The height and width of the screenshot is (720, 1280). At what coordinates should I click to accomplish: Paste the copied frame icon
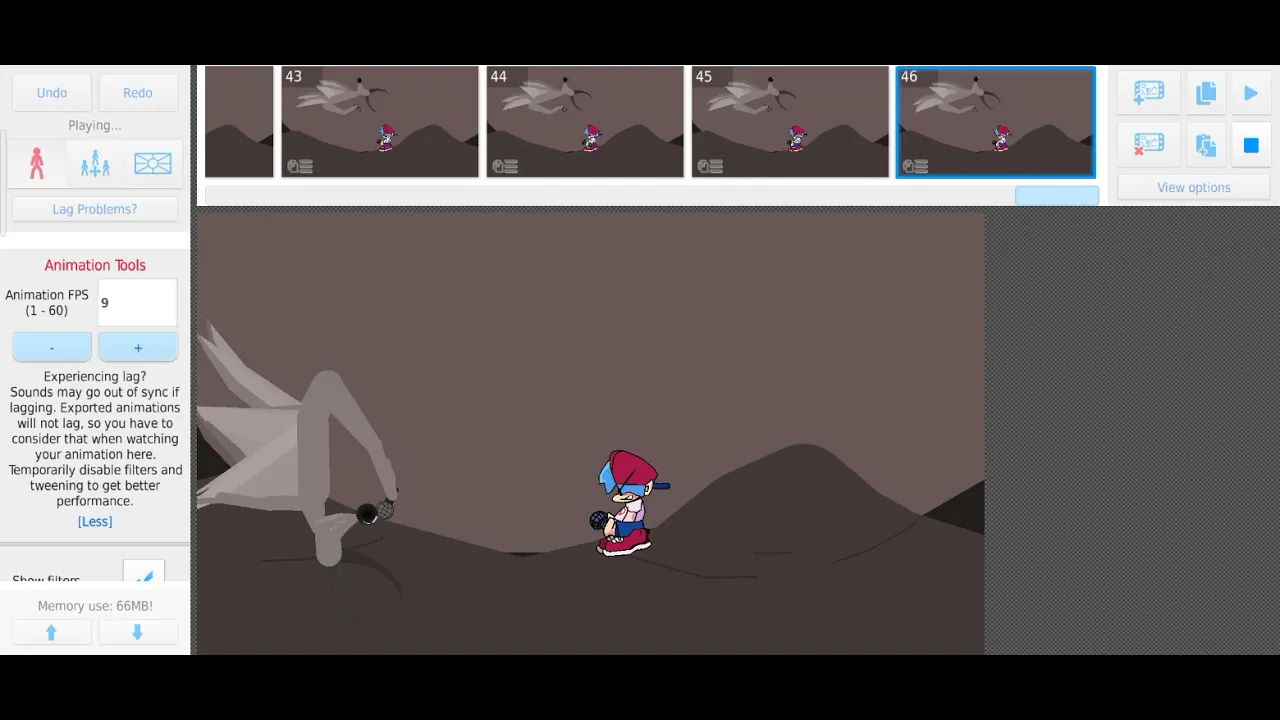(1206, 145)
